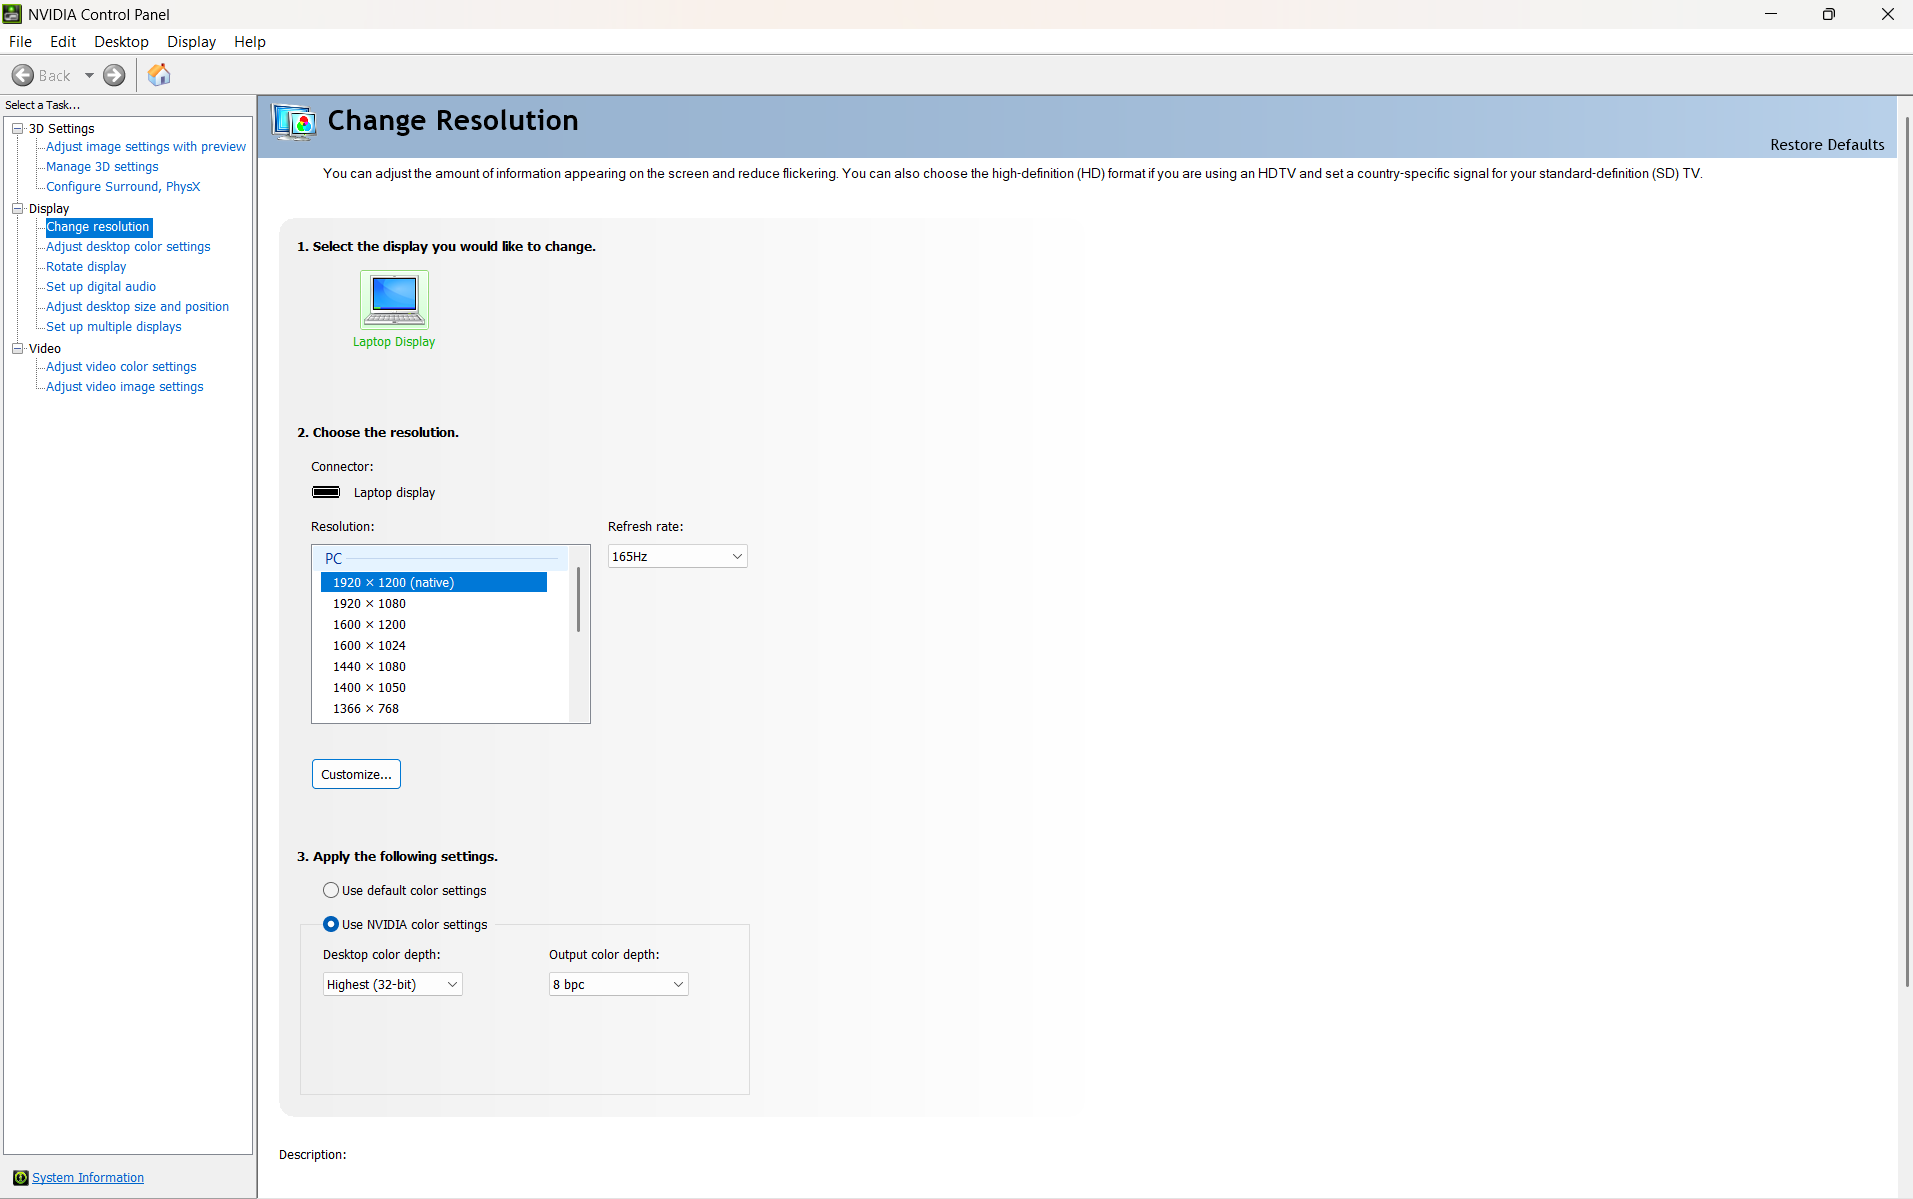Collapse the Video tree node
Image resolution: width=1913 pixels, height=1199 pixels.
17,348
